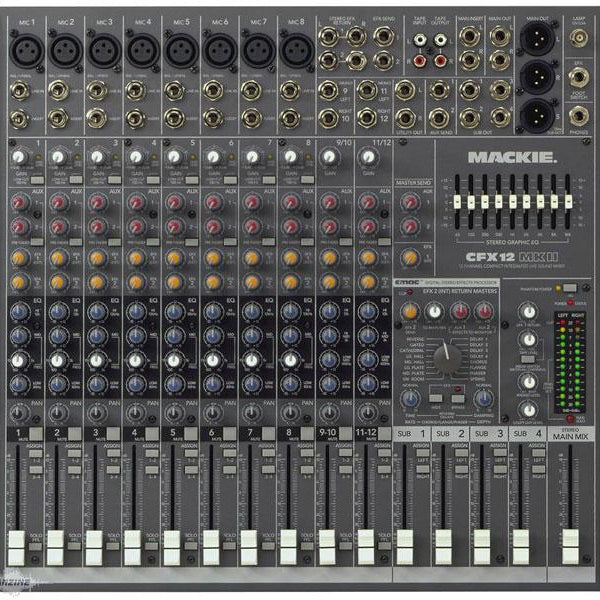The width and height of the screenshot is (600, 600).
Task: Toggle the pre-fader button on channel 4
Action: (153, 242)
